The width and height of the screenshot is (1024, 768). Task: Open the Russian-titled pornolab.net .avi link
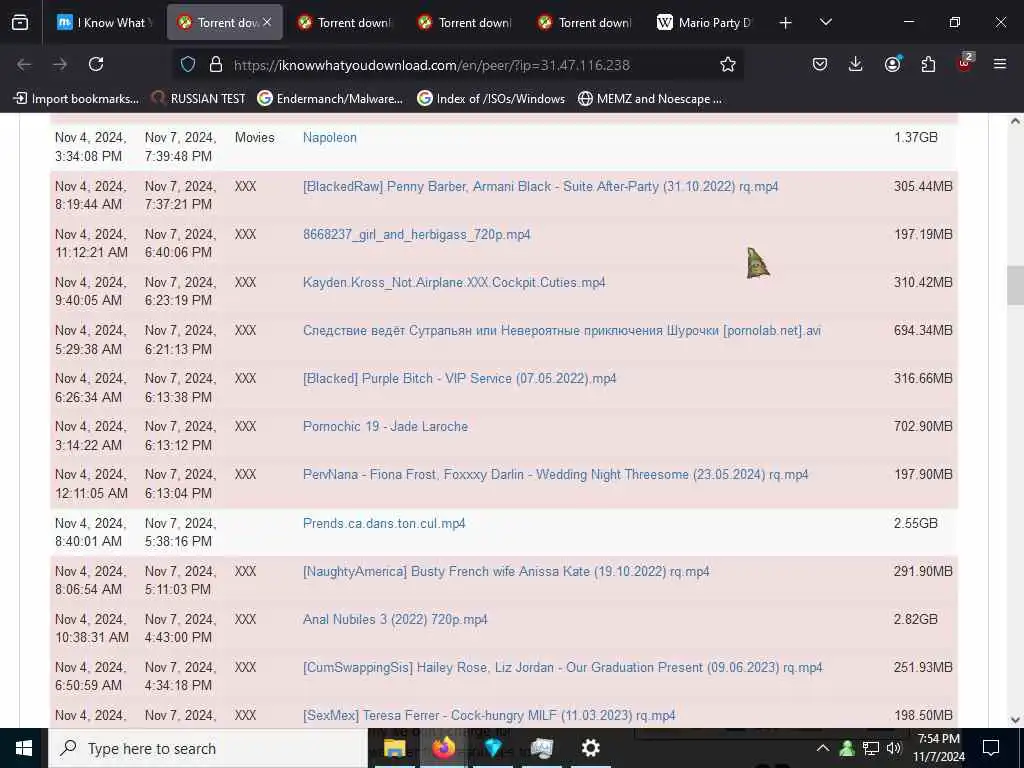(x=562, y=330)
